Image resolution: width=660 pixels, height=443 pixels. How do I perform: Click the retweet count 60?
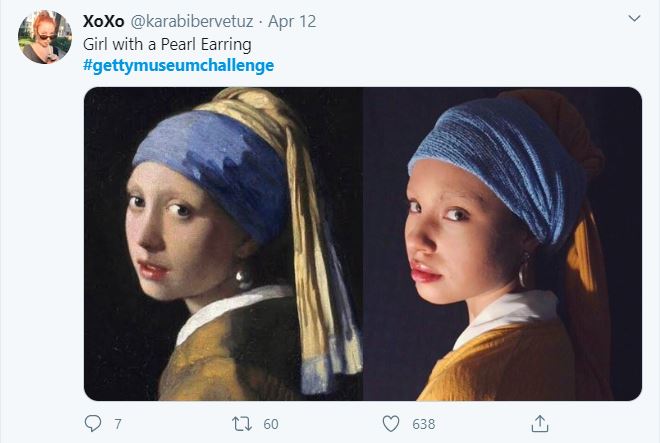click(x=271, y=424)
